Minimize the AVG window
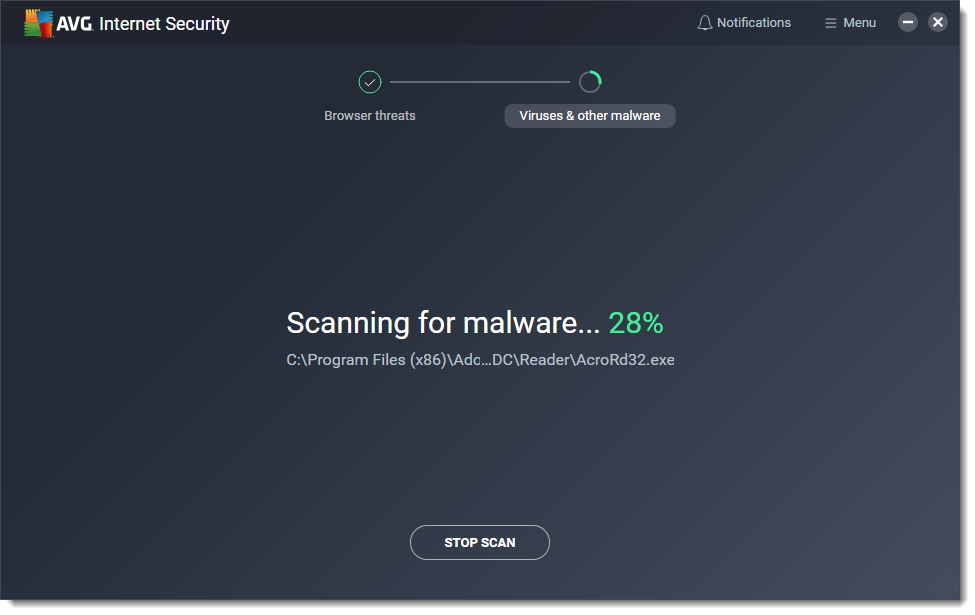The width and height of the screenshot is (975, 615). tap(907, 21)
